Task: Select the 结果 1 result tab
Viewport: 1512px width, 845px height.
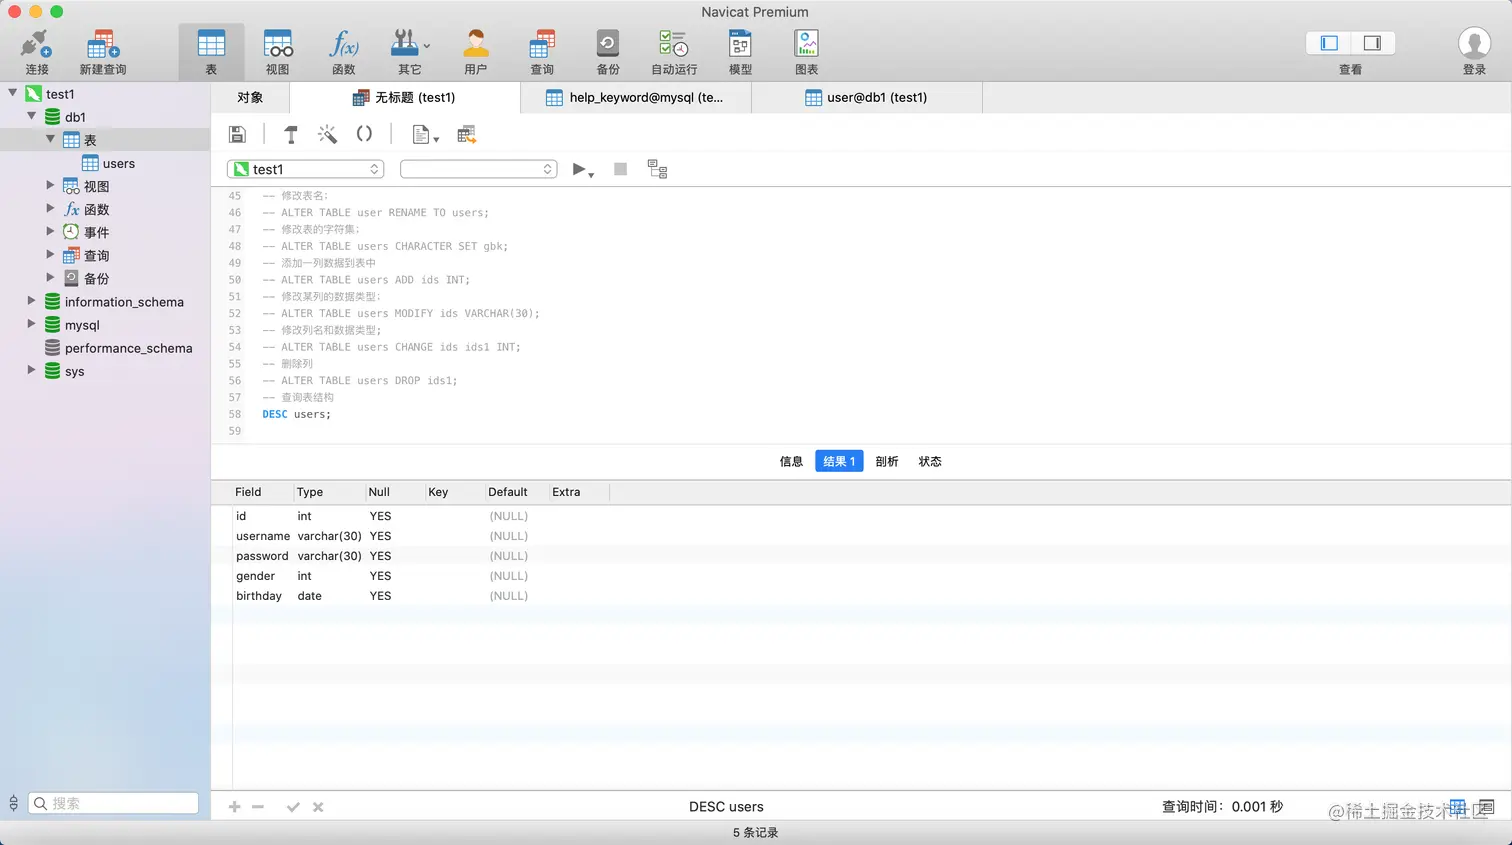Action: (x=839, y=461)
